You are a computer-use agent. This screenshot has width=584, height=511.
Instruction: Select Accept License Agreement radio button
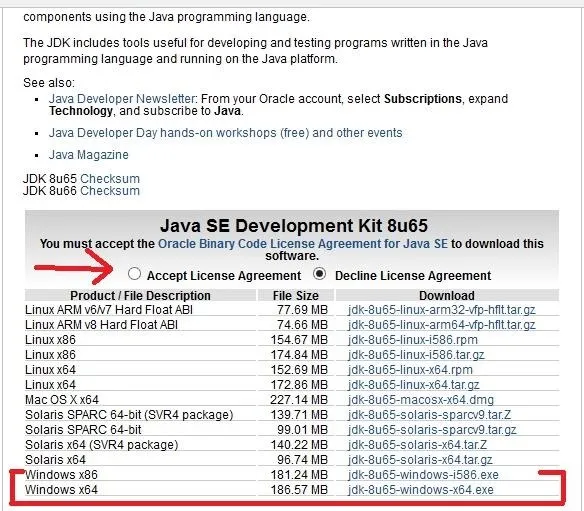(x=134, y=274)
